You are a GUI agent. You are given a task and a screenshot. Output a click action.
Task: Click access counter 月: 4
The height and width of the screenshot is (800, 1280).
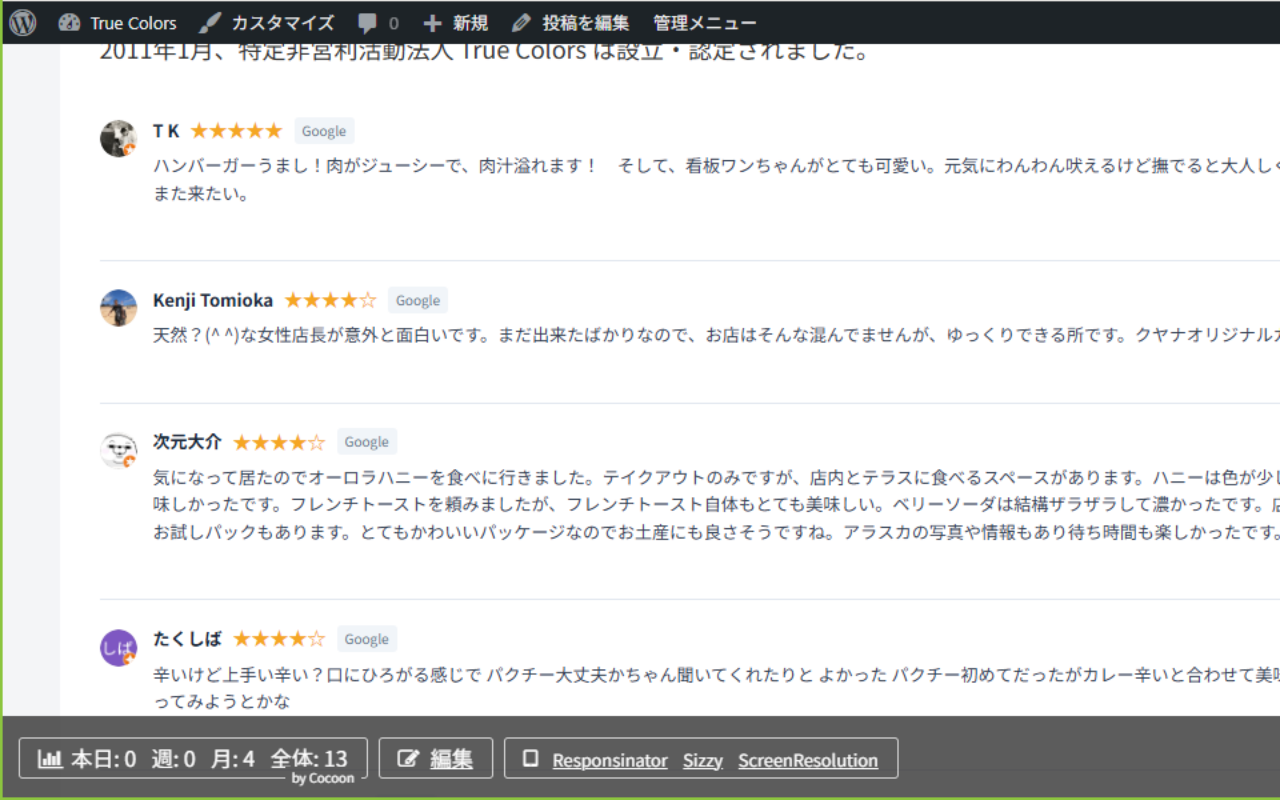tap(233, 759)
